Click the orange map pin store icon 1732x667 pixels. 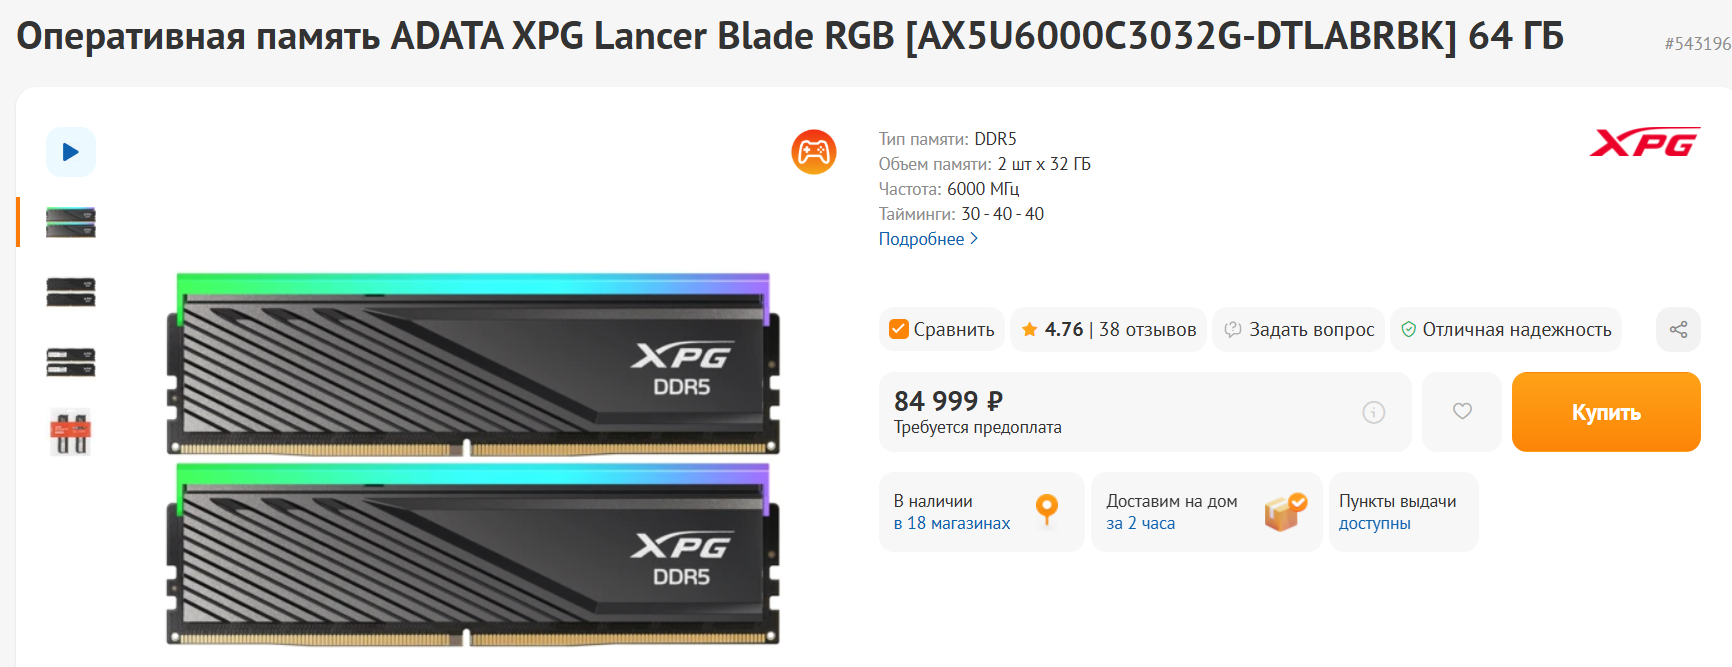point(1046,510)
